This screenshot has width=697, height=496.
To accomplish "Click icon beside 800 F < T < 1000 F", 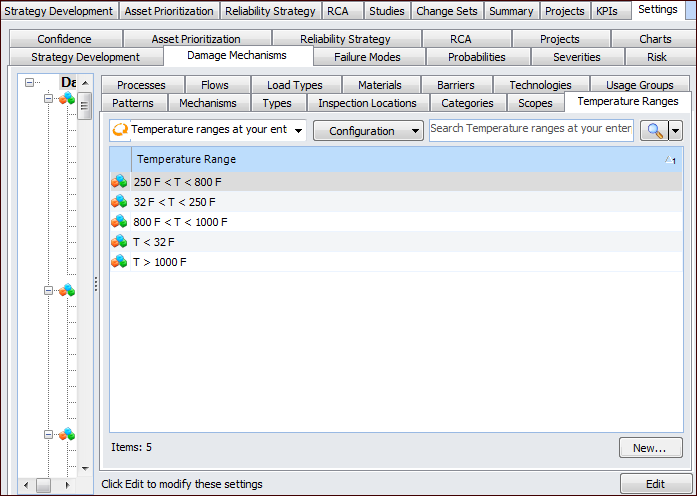I will (x=120, y=222).
